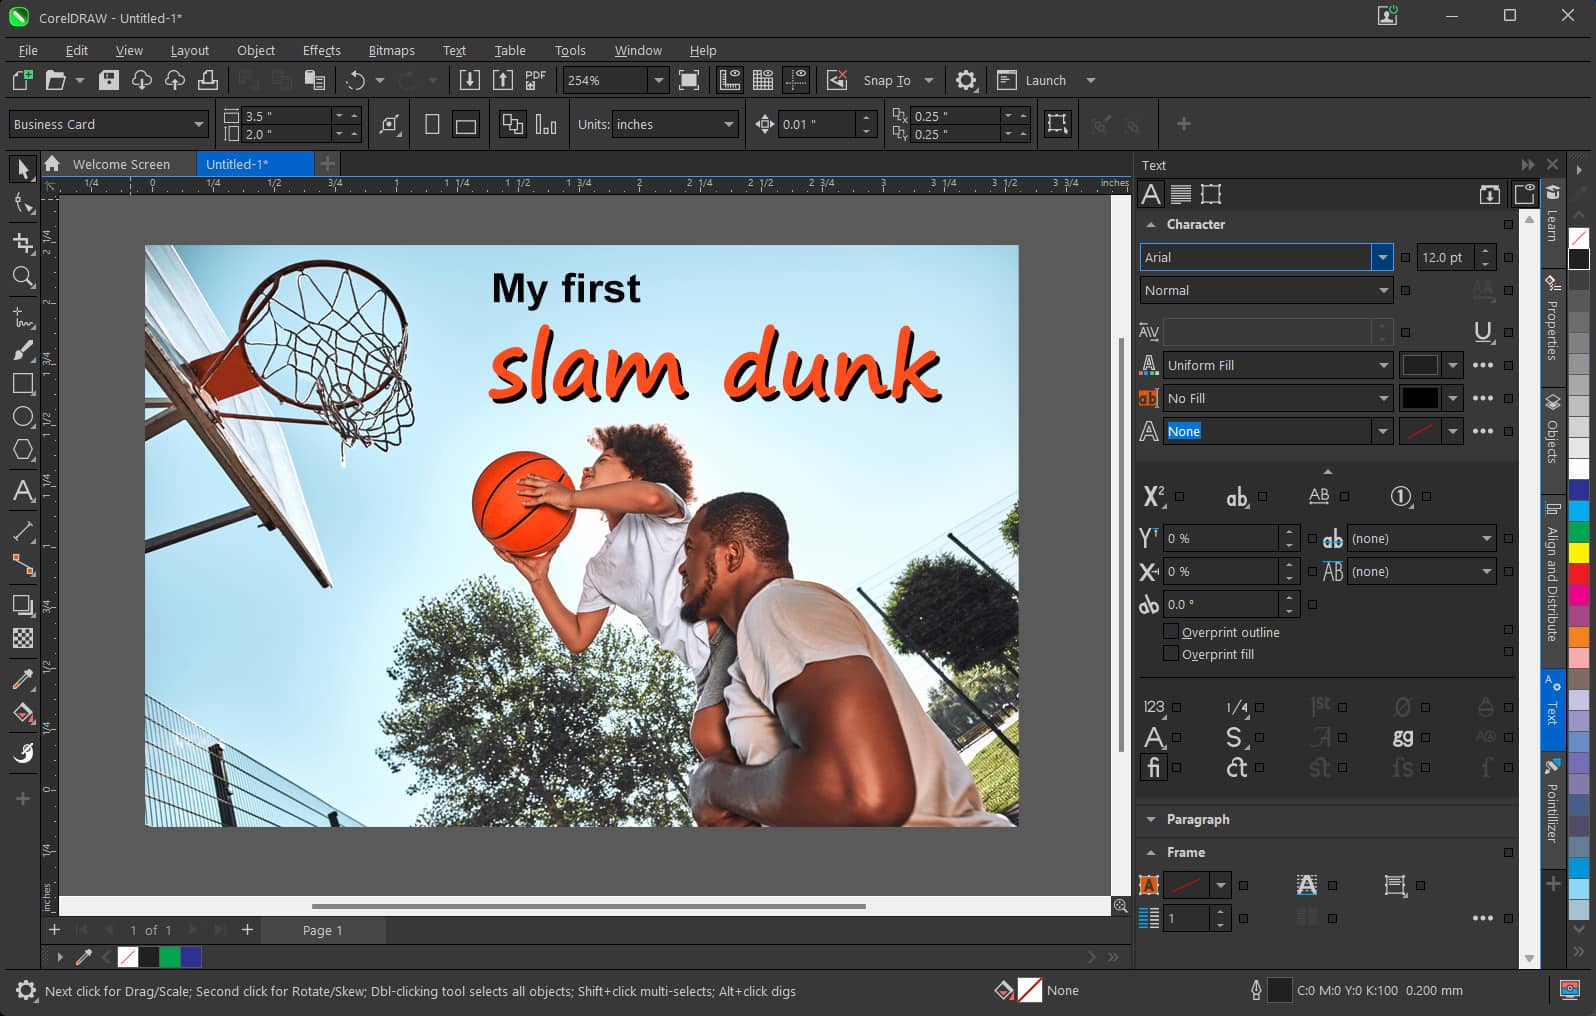The width and height of the screenshot is (1596, 1016).
Task: Open the Bitmaps menu
Action: pyautogui.click(x=391, y=50)
